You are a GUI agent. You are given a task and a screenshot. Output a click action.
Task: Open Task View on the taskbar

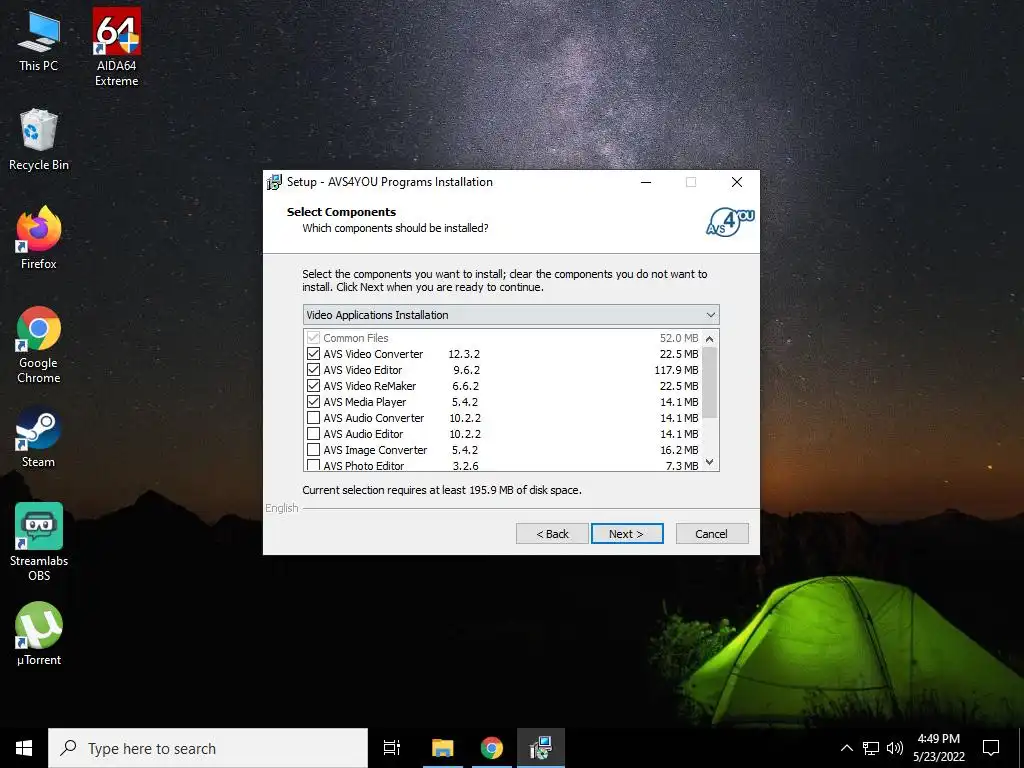(392, 748)
